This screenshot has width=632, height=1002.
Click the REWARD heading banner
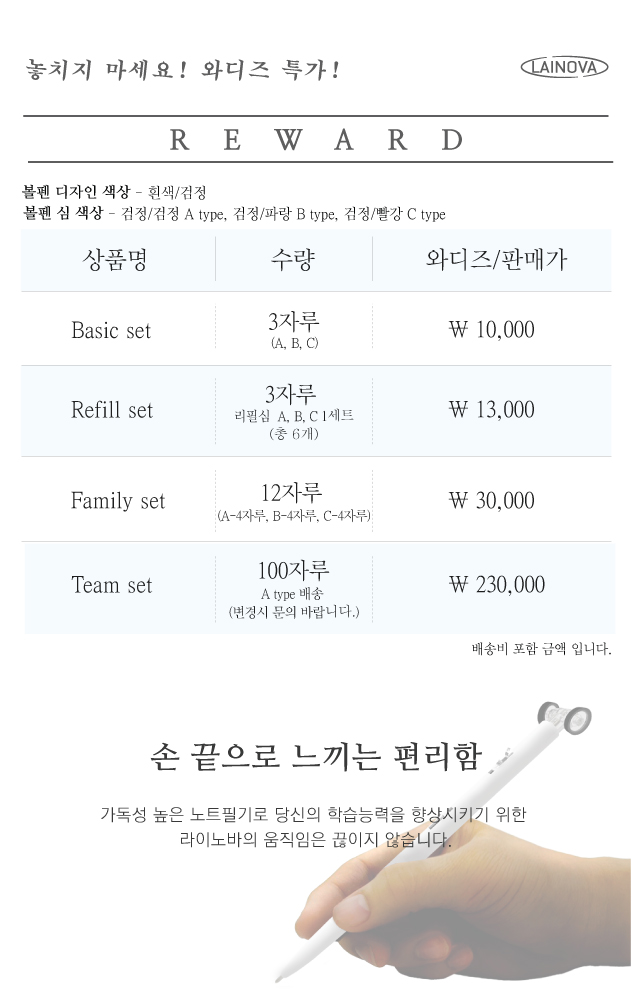pyautogui.click(x=317, y=139)
